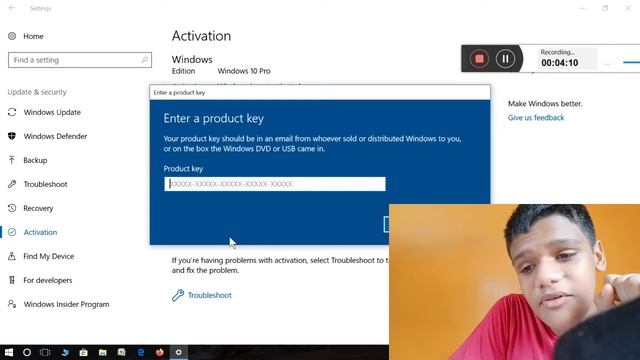Click the Windows Insider Program icon
The image size is (640, 360).
(12, 304)
